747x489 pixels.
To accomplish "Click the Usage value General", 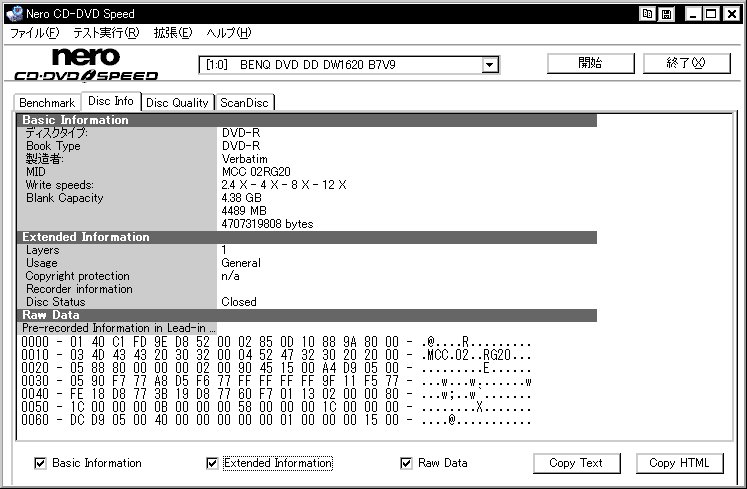I will coord(241,263).
